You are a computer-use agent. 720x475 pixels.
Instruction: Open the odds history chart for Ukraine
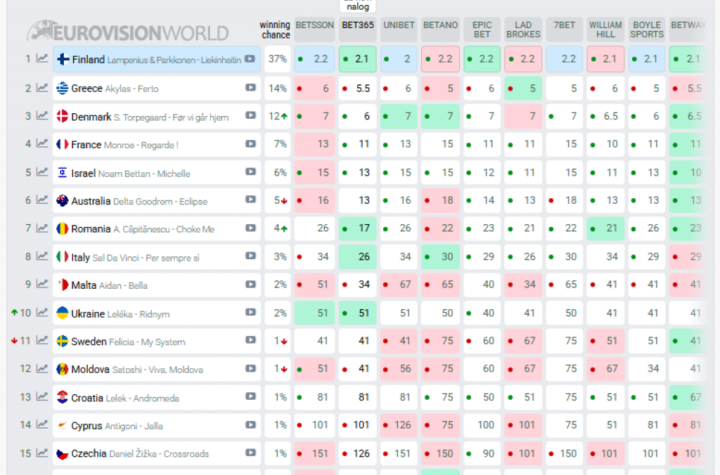[42, 313]
